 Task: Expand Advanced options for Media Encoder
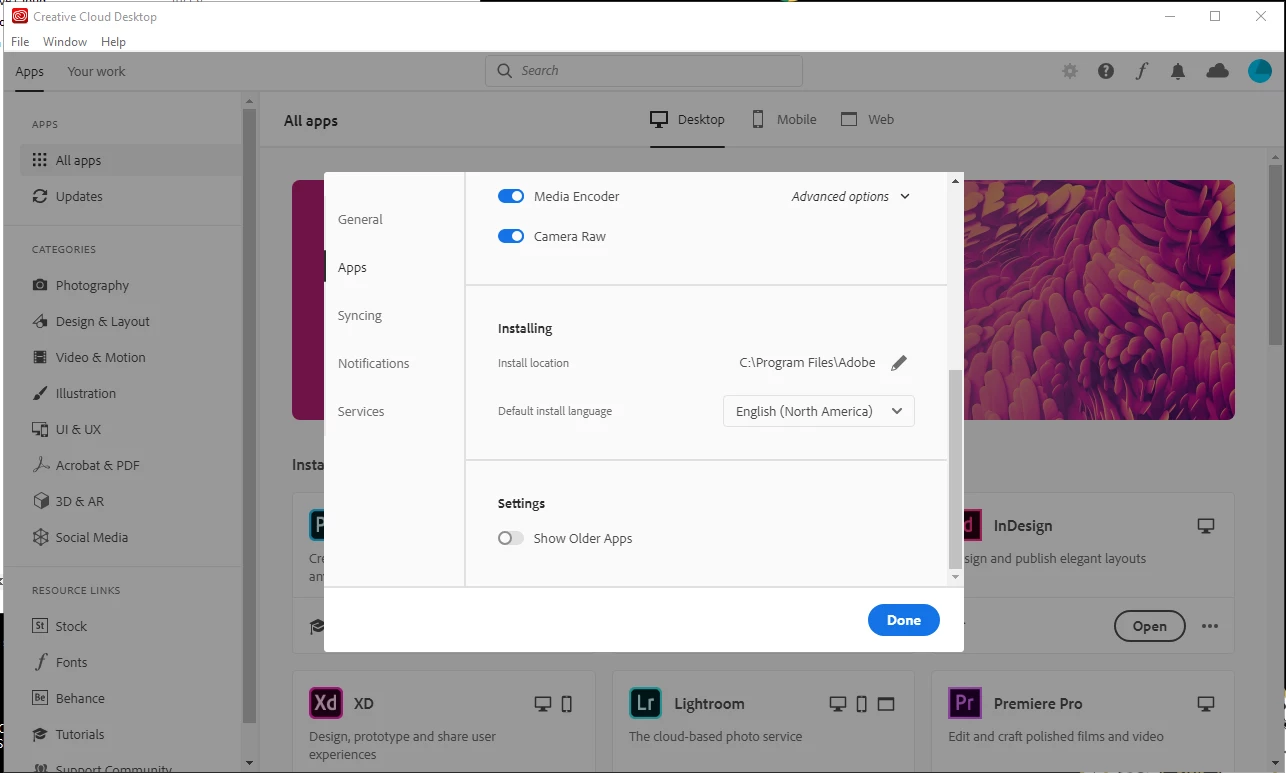(x=851, y=196)
